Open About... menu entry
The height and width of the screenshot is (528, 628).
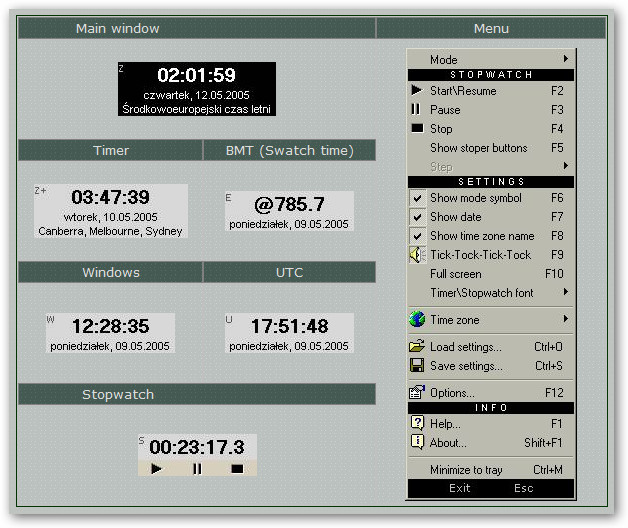click(491, 442)
